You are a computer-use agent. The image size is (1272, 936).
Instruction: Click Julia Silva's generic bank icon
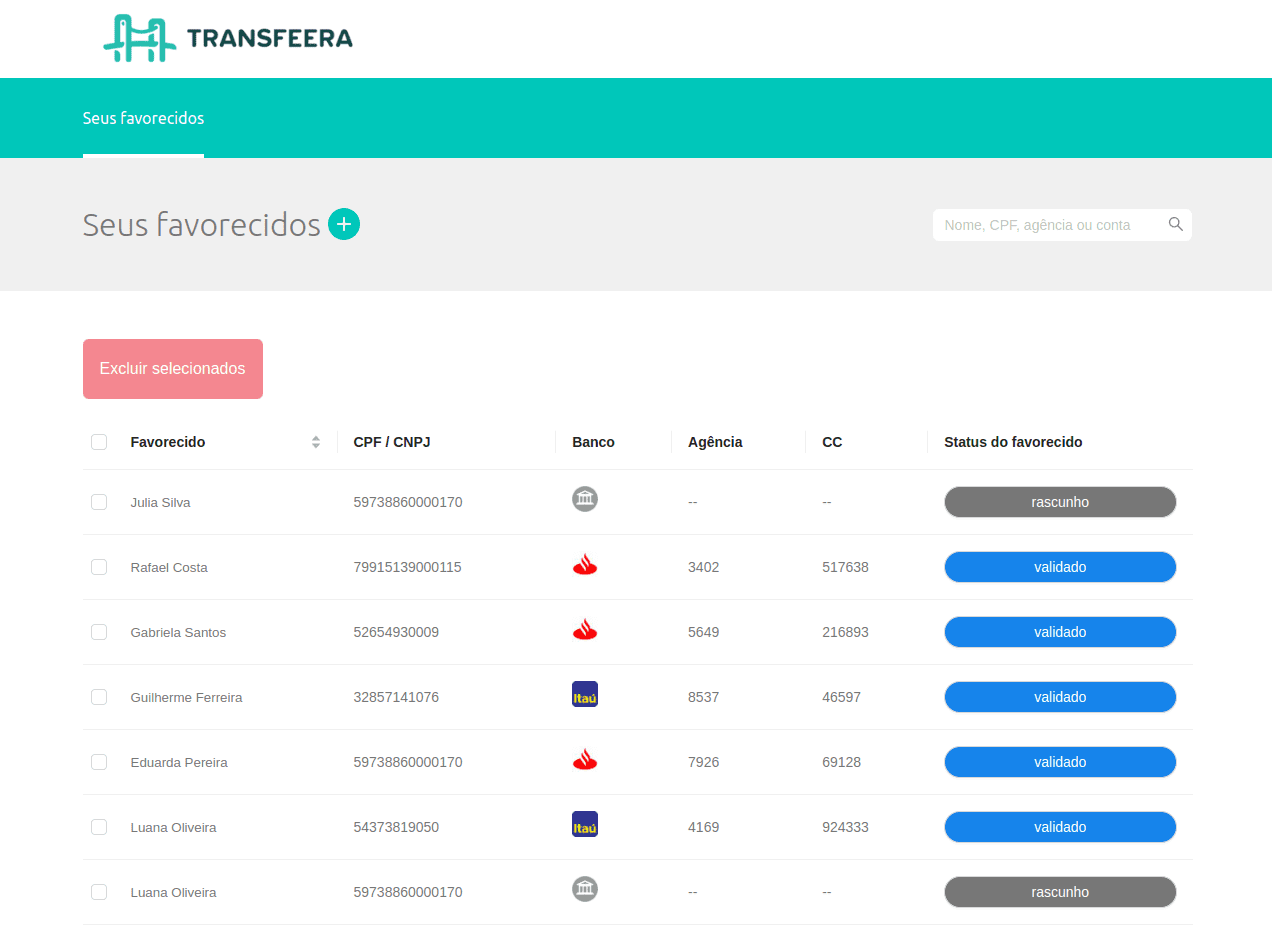pos(585,499)
